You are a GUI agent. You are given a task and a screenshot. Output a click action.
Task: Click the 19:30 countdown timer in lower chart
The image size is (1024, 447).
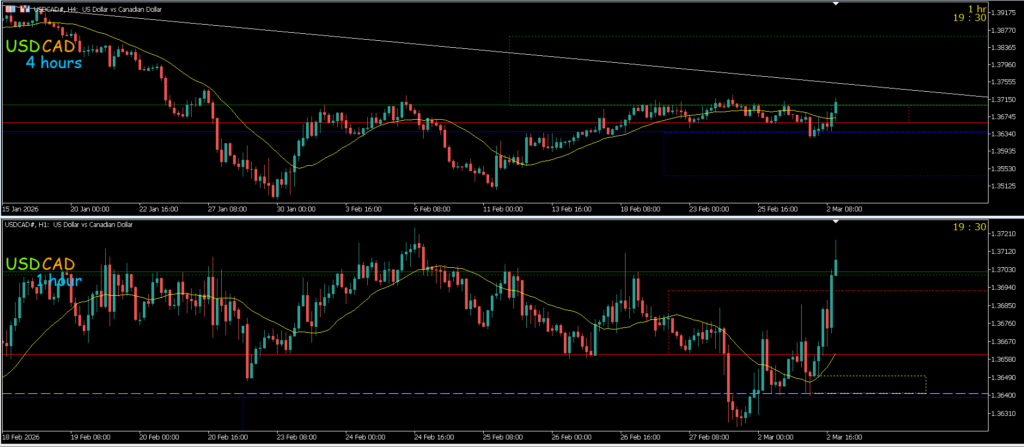[972, 228]
